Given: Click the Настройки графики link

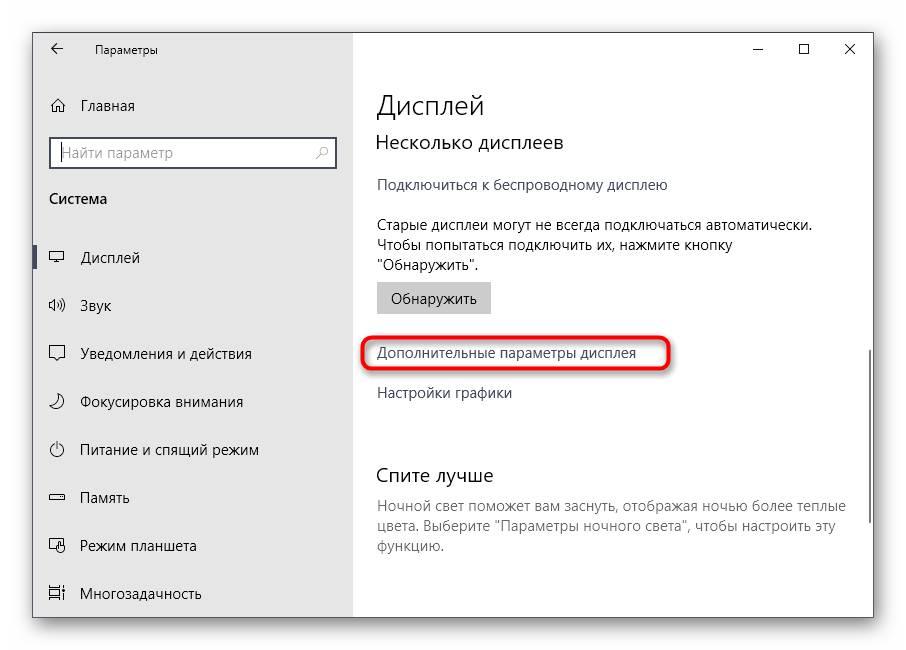Looking at the screenshot, I should click(444, 394).
